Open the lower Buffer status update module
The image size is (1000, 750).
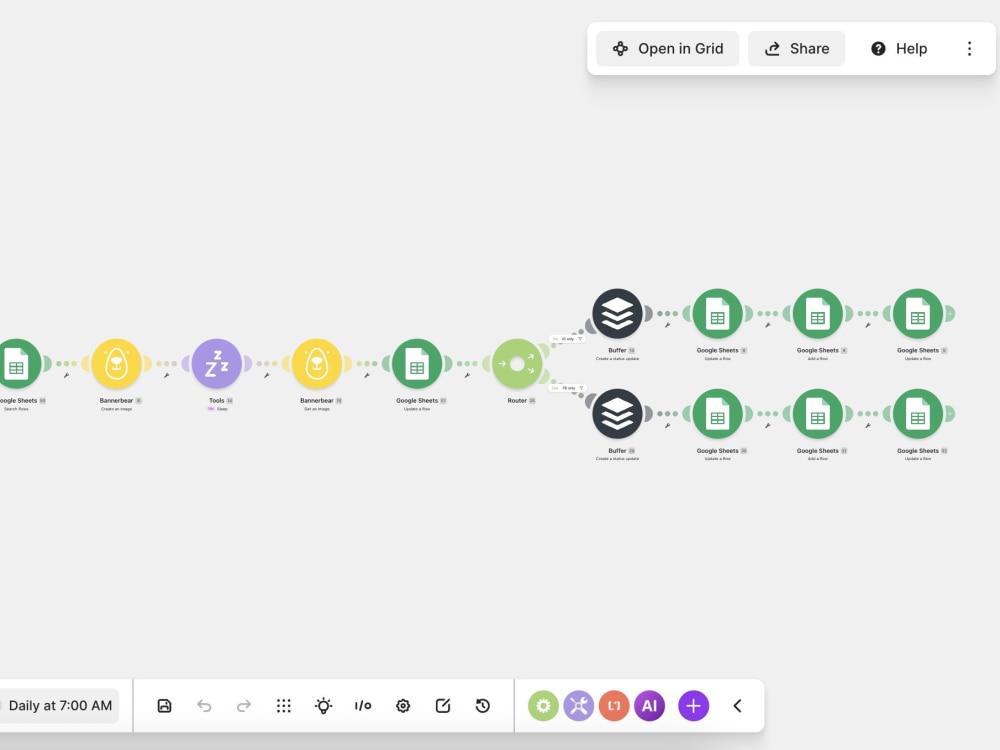click(x=617, y=414)
